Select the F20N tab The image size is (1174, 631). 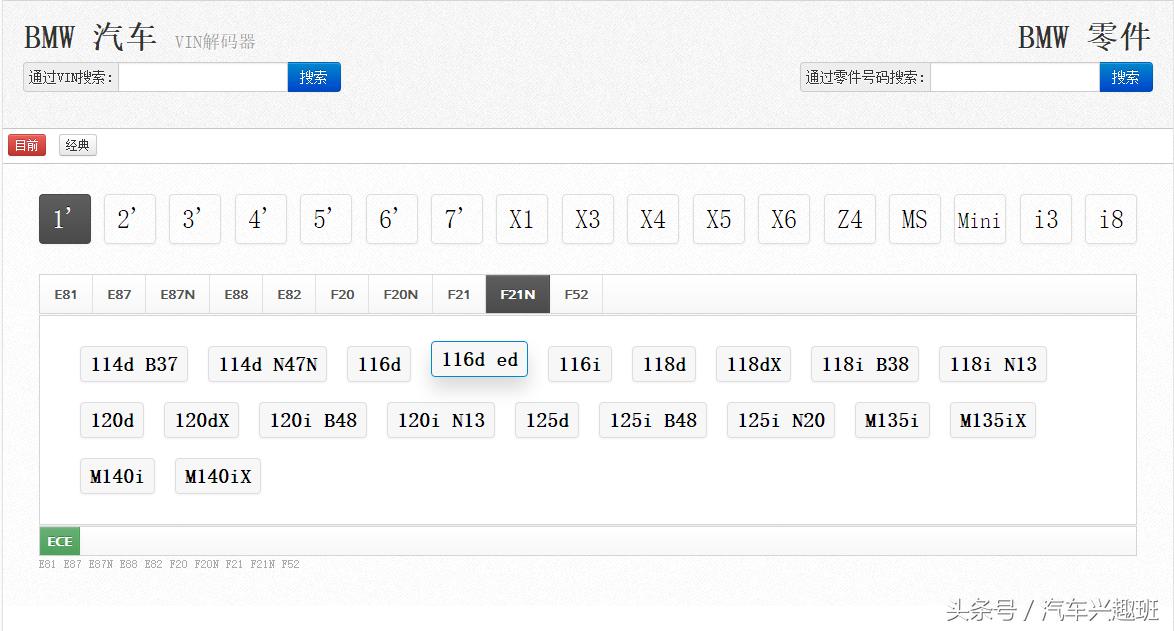click(401, 294)
